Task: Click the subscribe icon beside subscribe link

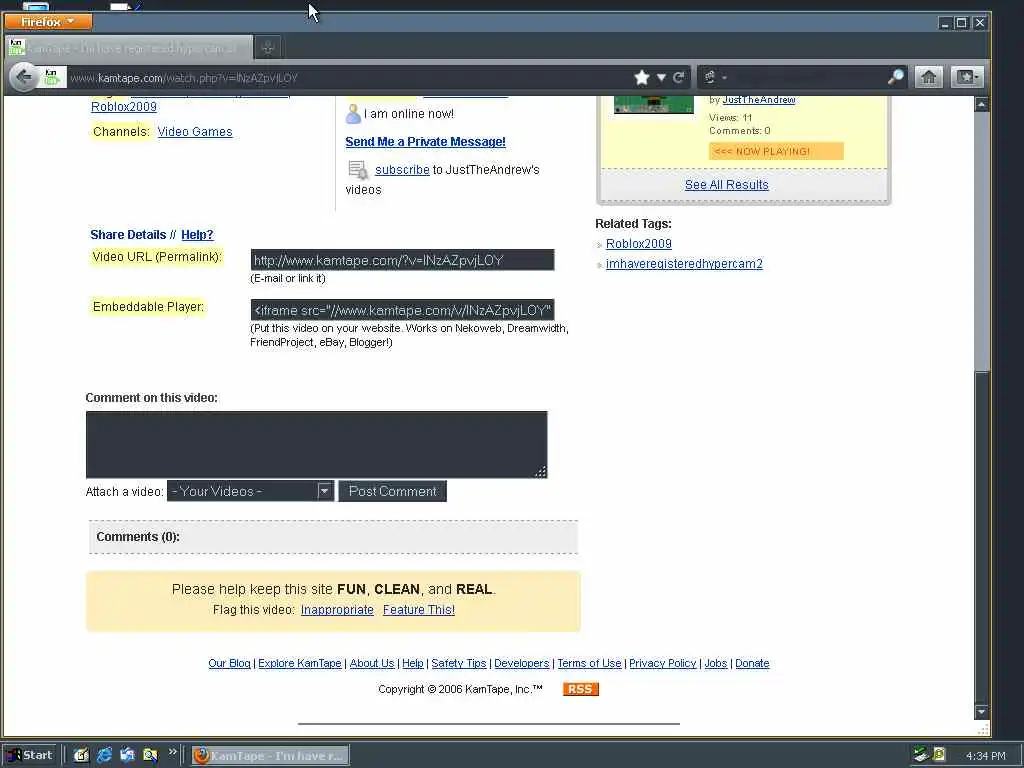Action: point(358,170)
